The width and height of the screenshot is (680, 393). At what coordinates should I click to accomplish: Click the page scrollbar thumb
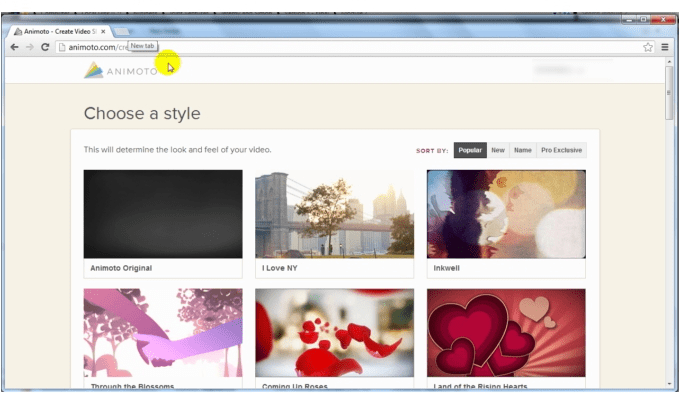(669, 93)
